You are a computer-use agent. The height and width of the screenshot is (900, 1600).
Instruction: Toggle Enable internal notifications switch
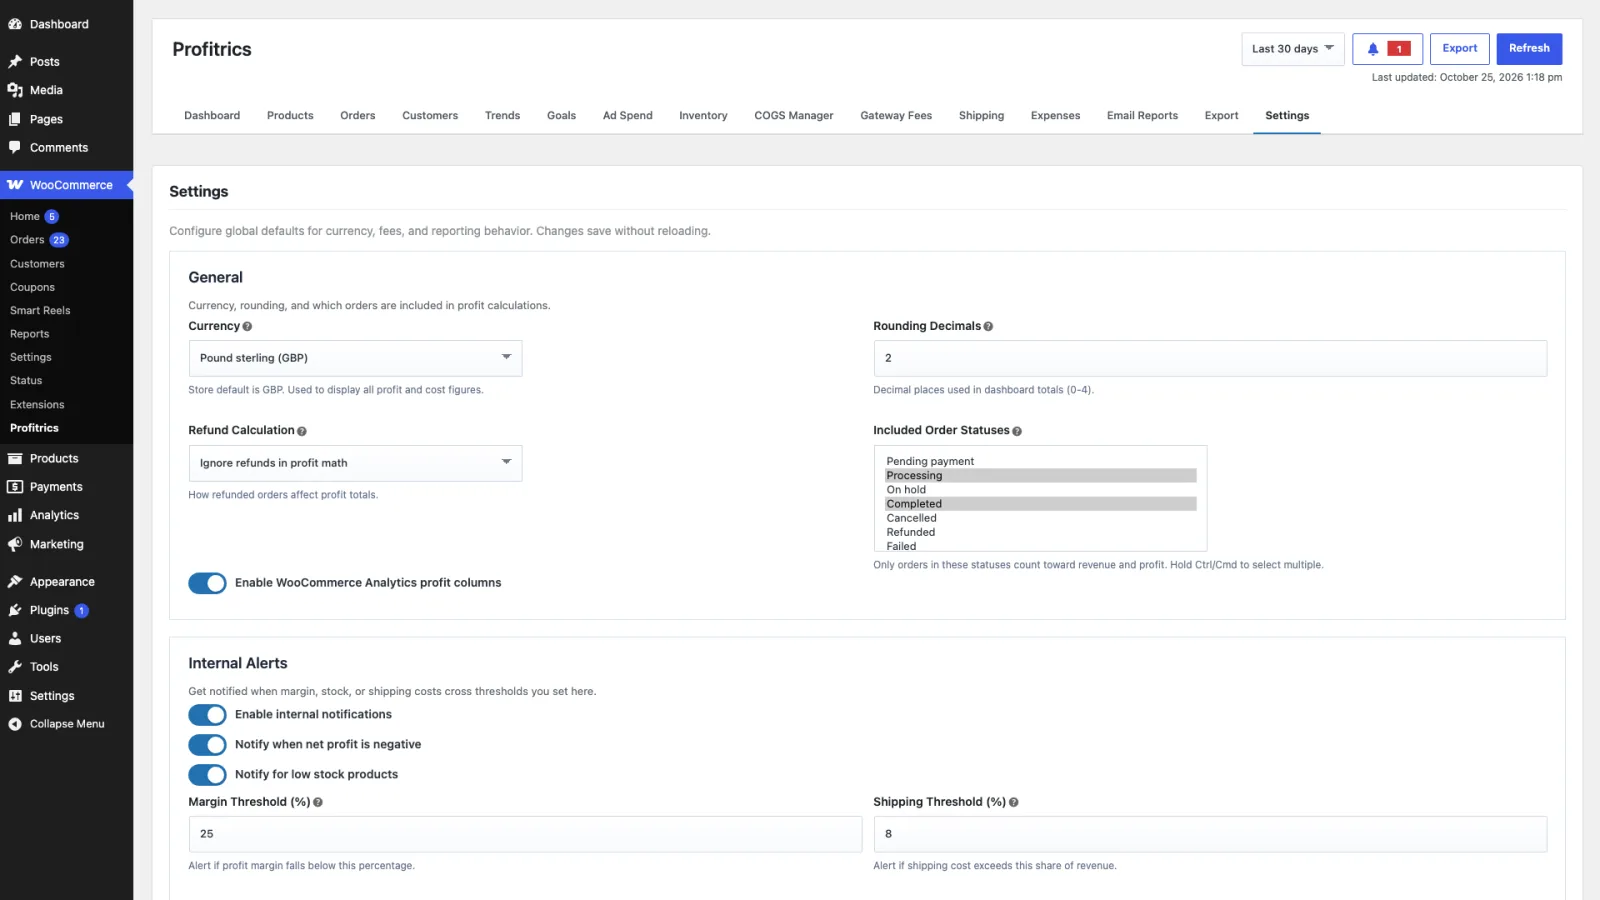[207, 715]
